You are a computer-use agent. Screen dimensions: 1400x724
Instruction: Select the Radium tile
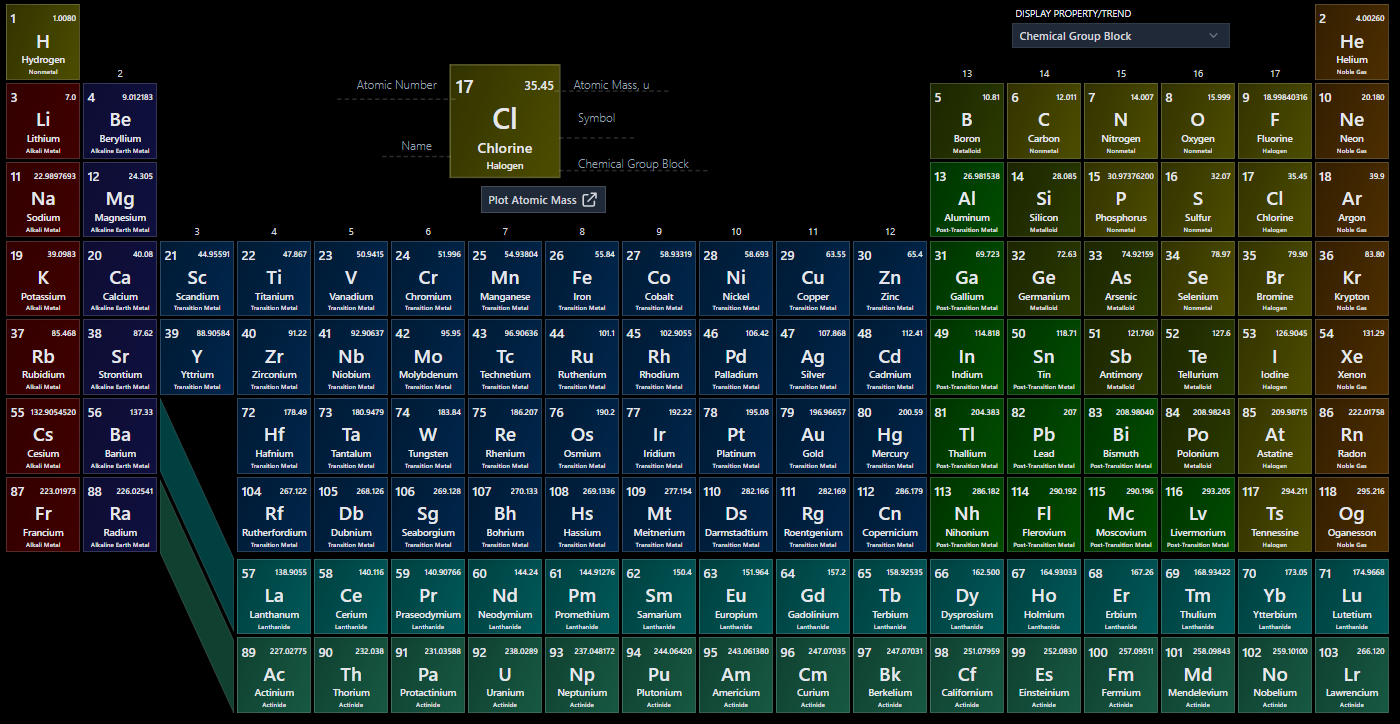(120, 515)
